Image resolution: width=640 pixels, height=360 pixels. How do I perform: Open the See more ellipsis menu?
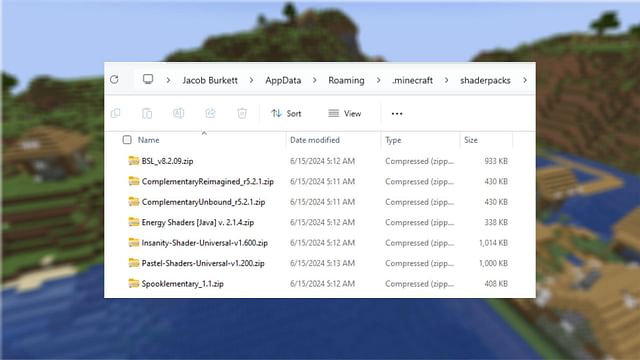tap(397, 113)
